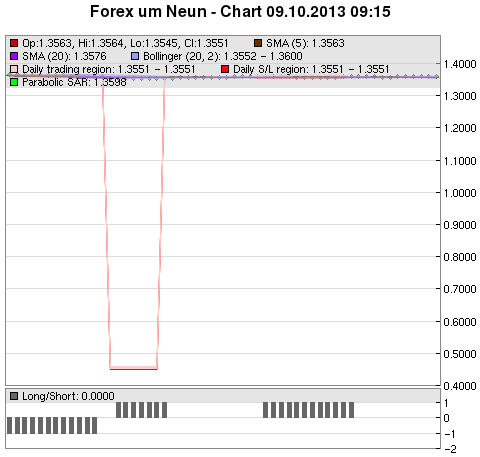Screen dimensions: 480x457
Task: Click 'SMA (20): 1.3576' legend text
Action: coord(64,56)
